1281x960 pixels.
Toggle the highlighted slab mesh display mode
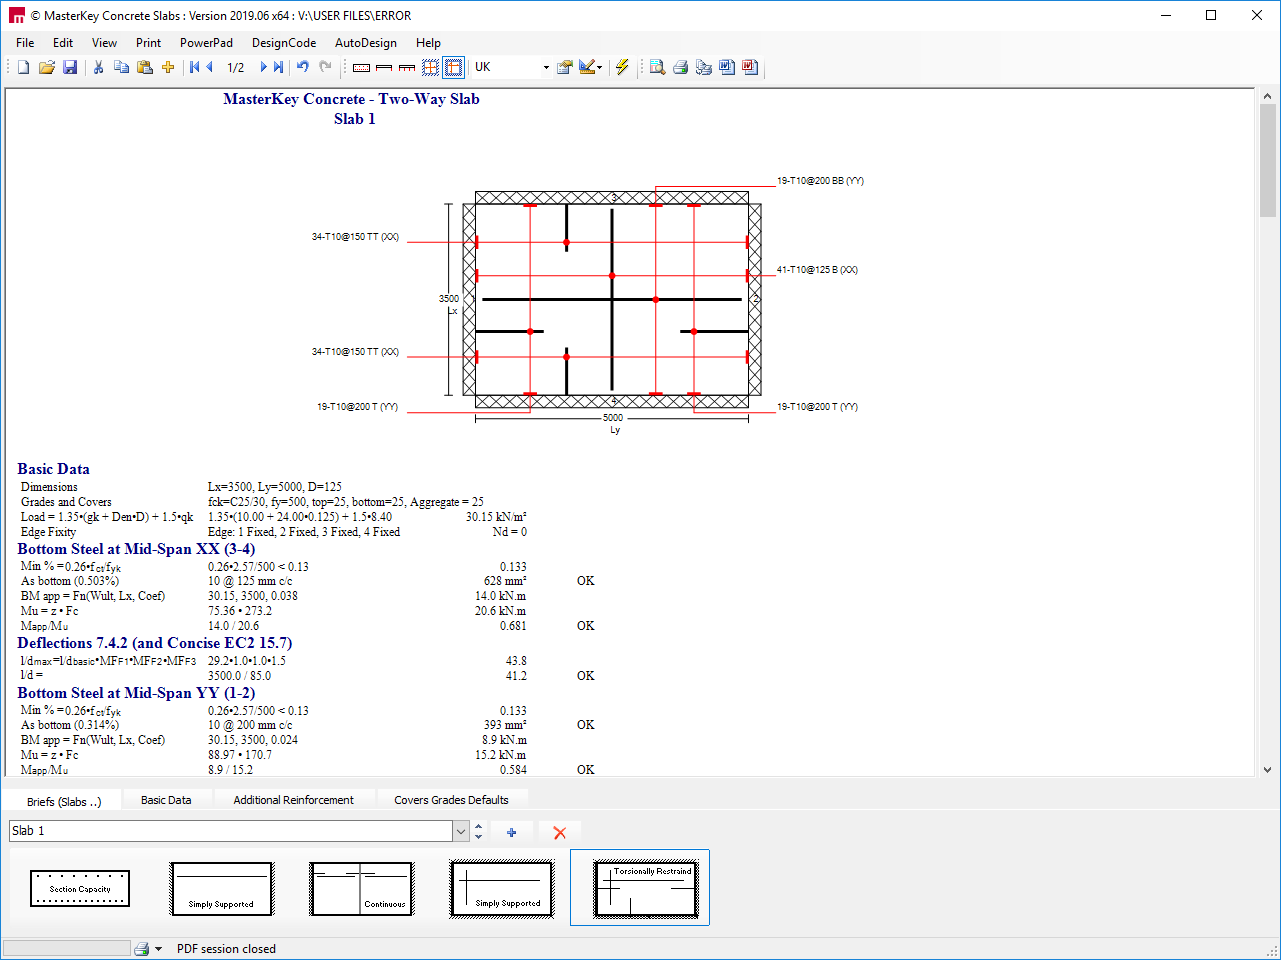click(453, 67)
